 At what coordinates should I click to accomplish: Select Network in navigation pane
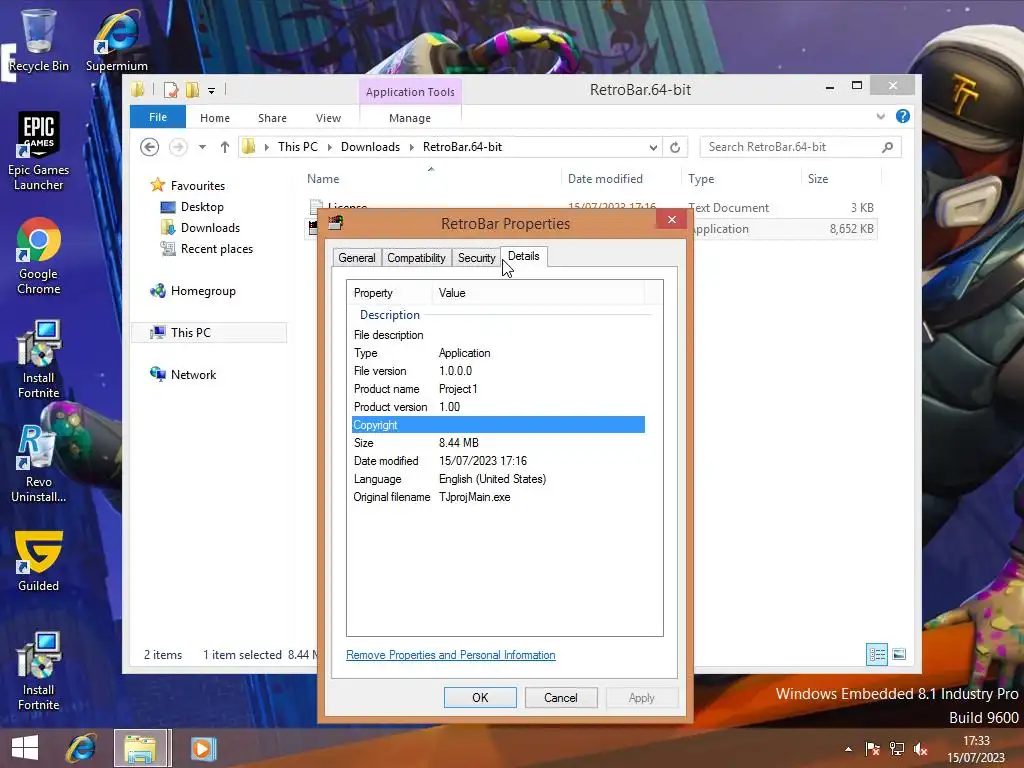click(x=193, y=375)
